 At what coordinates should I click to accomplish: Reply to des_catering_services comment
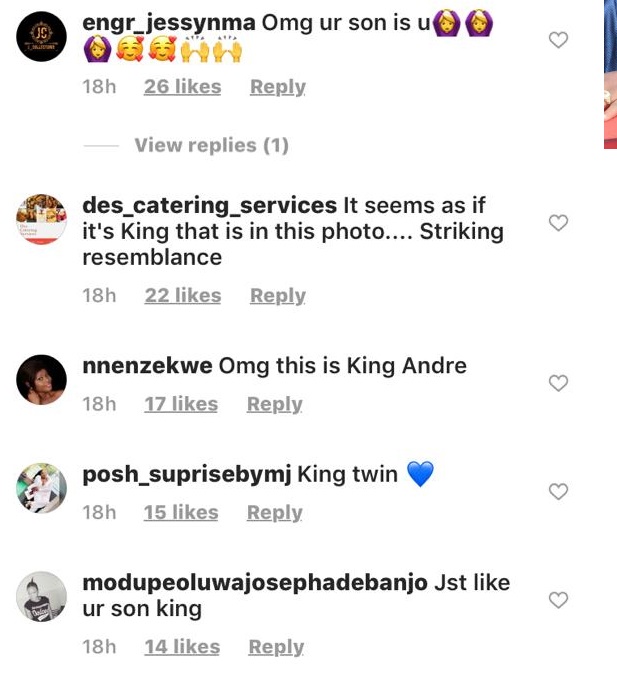coord(277,296)
